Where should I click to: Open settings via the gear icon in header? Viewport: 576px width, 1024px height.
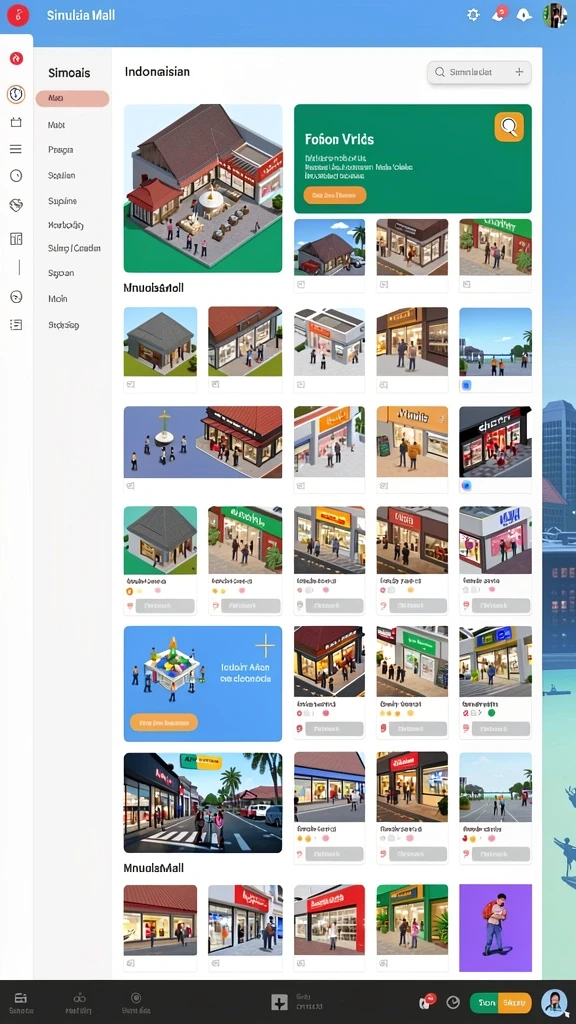click(473, 15)
